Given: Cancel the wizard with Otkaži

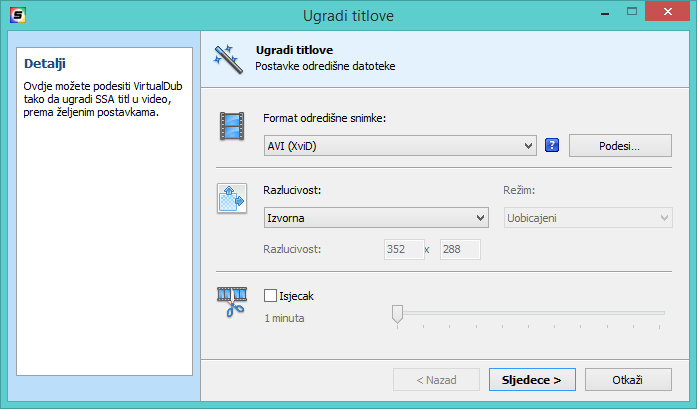Looking at the screenshot, I should click(x=627, y=380).
